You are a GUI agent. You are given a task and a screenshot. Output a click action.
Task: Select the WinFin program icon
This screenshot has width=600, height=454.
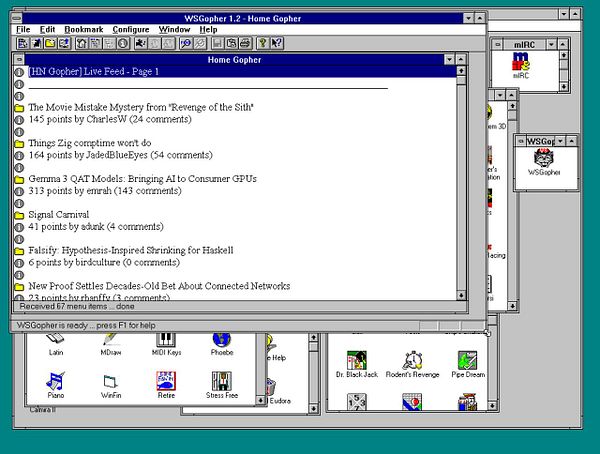pyautogui.click(x=111, y=385)
